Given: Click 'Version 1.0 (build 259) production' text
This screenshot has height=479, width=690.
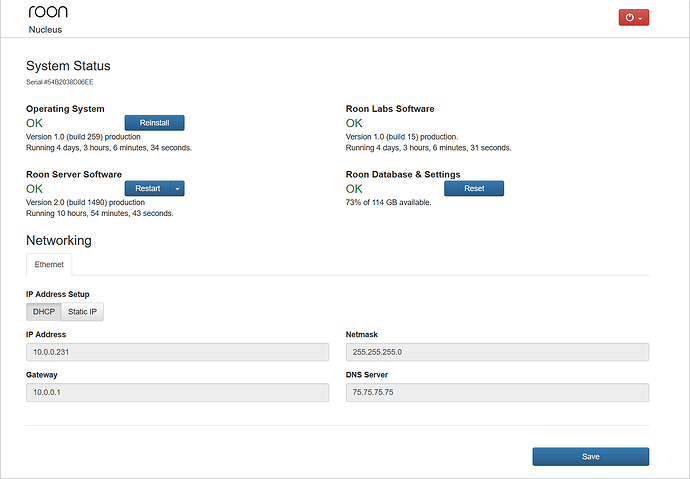Looking at the screenshot, I should pyautogui.click(x=83, y=137).
